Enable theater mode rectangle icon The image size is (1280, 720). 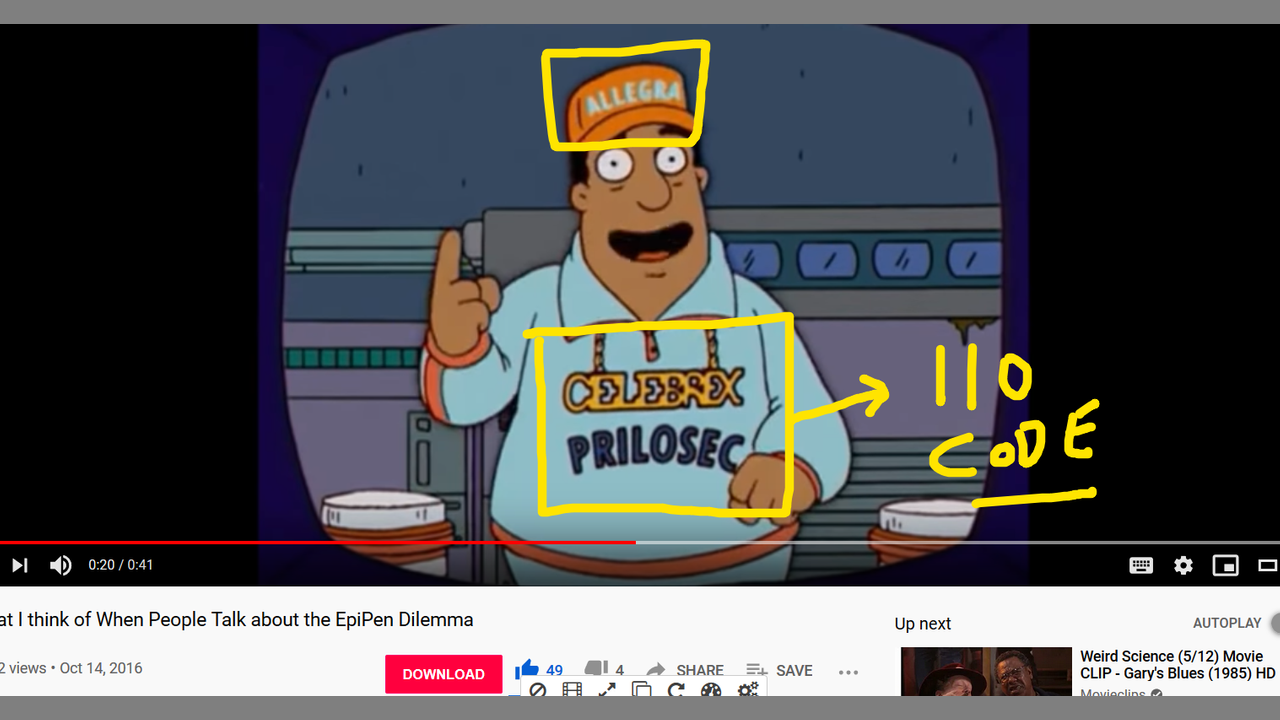click(1268, 565)
